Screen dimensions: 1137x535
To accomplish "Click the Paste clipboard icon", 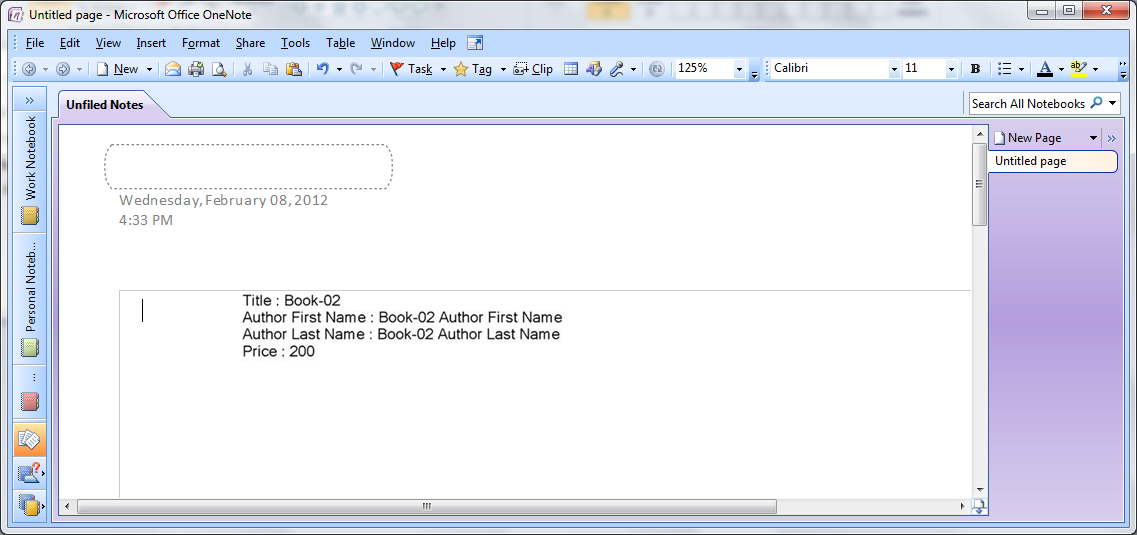I will click(x=294, y=69).
